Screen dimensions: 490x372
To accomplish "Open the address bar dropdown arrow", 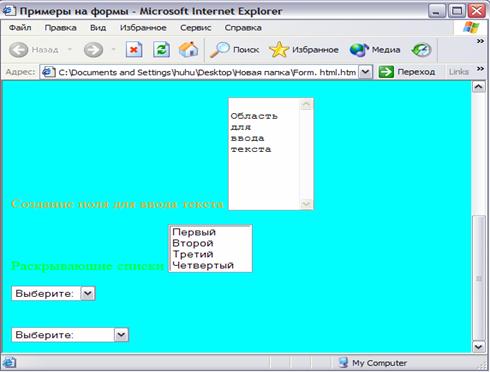I will (x=365, y=72).
